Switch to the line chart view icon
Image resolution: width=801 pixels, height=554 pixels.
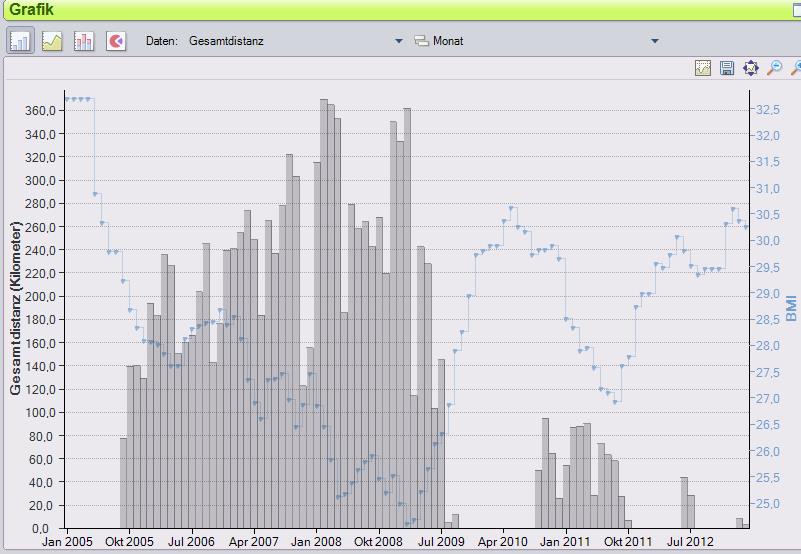point(52,41)
